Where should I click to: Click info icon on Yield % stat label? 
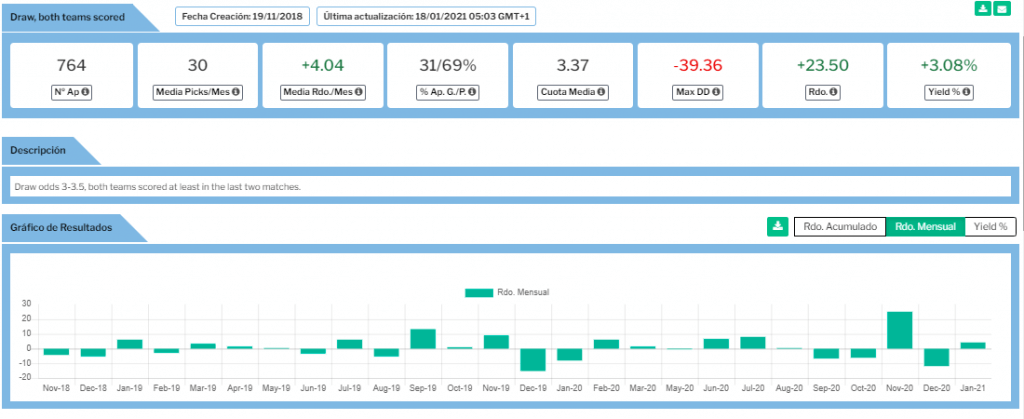968,93
